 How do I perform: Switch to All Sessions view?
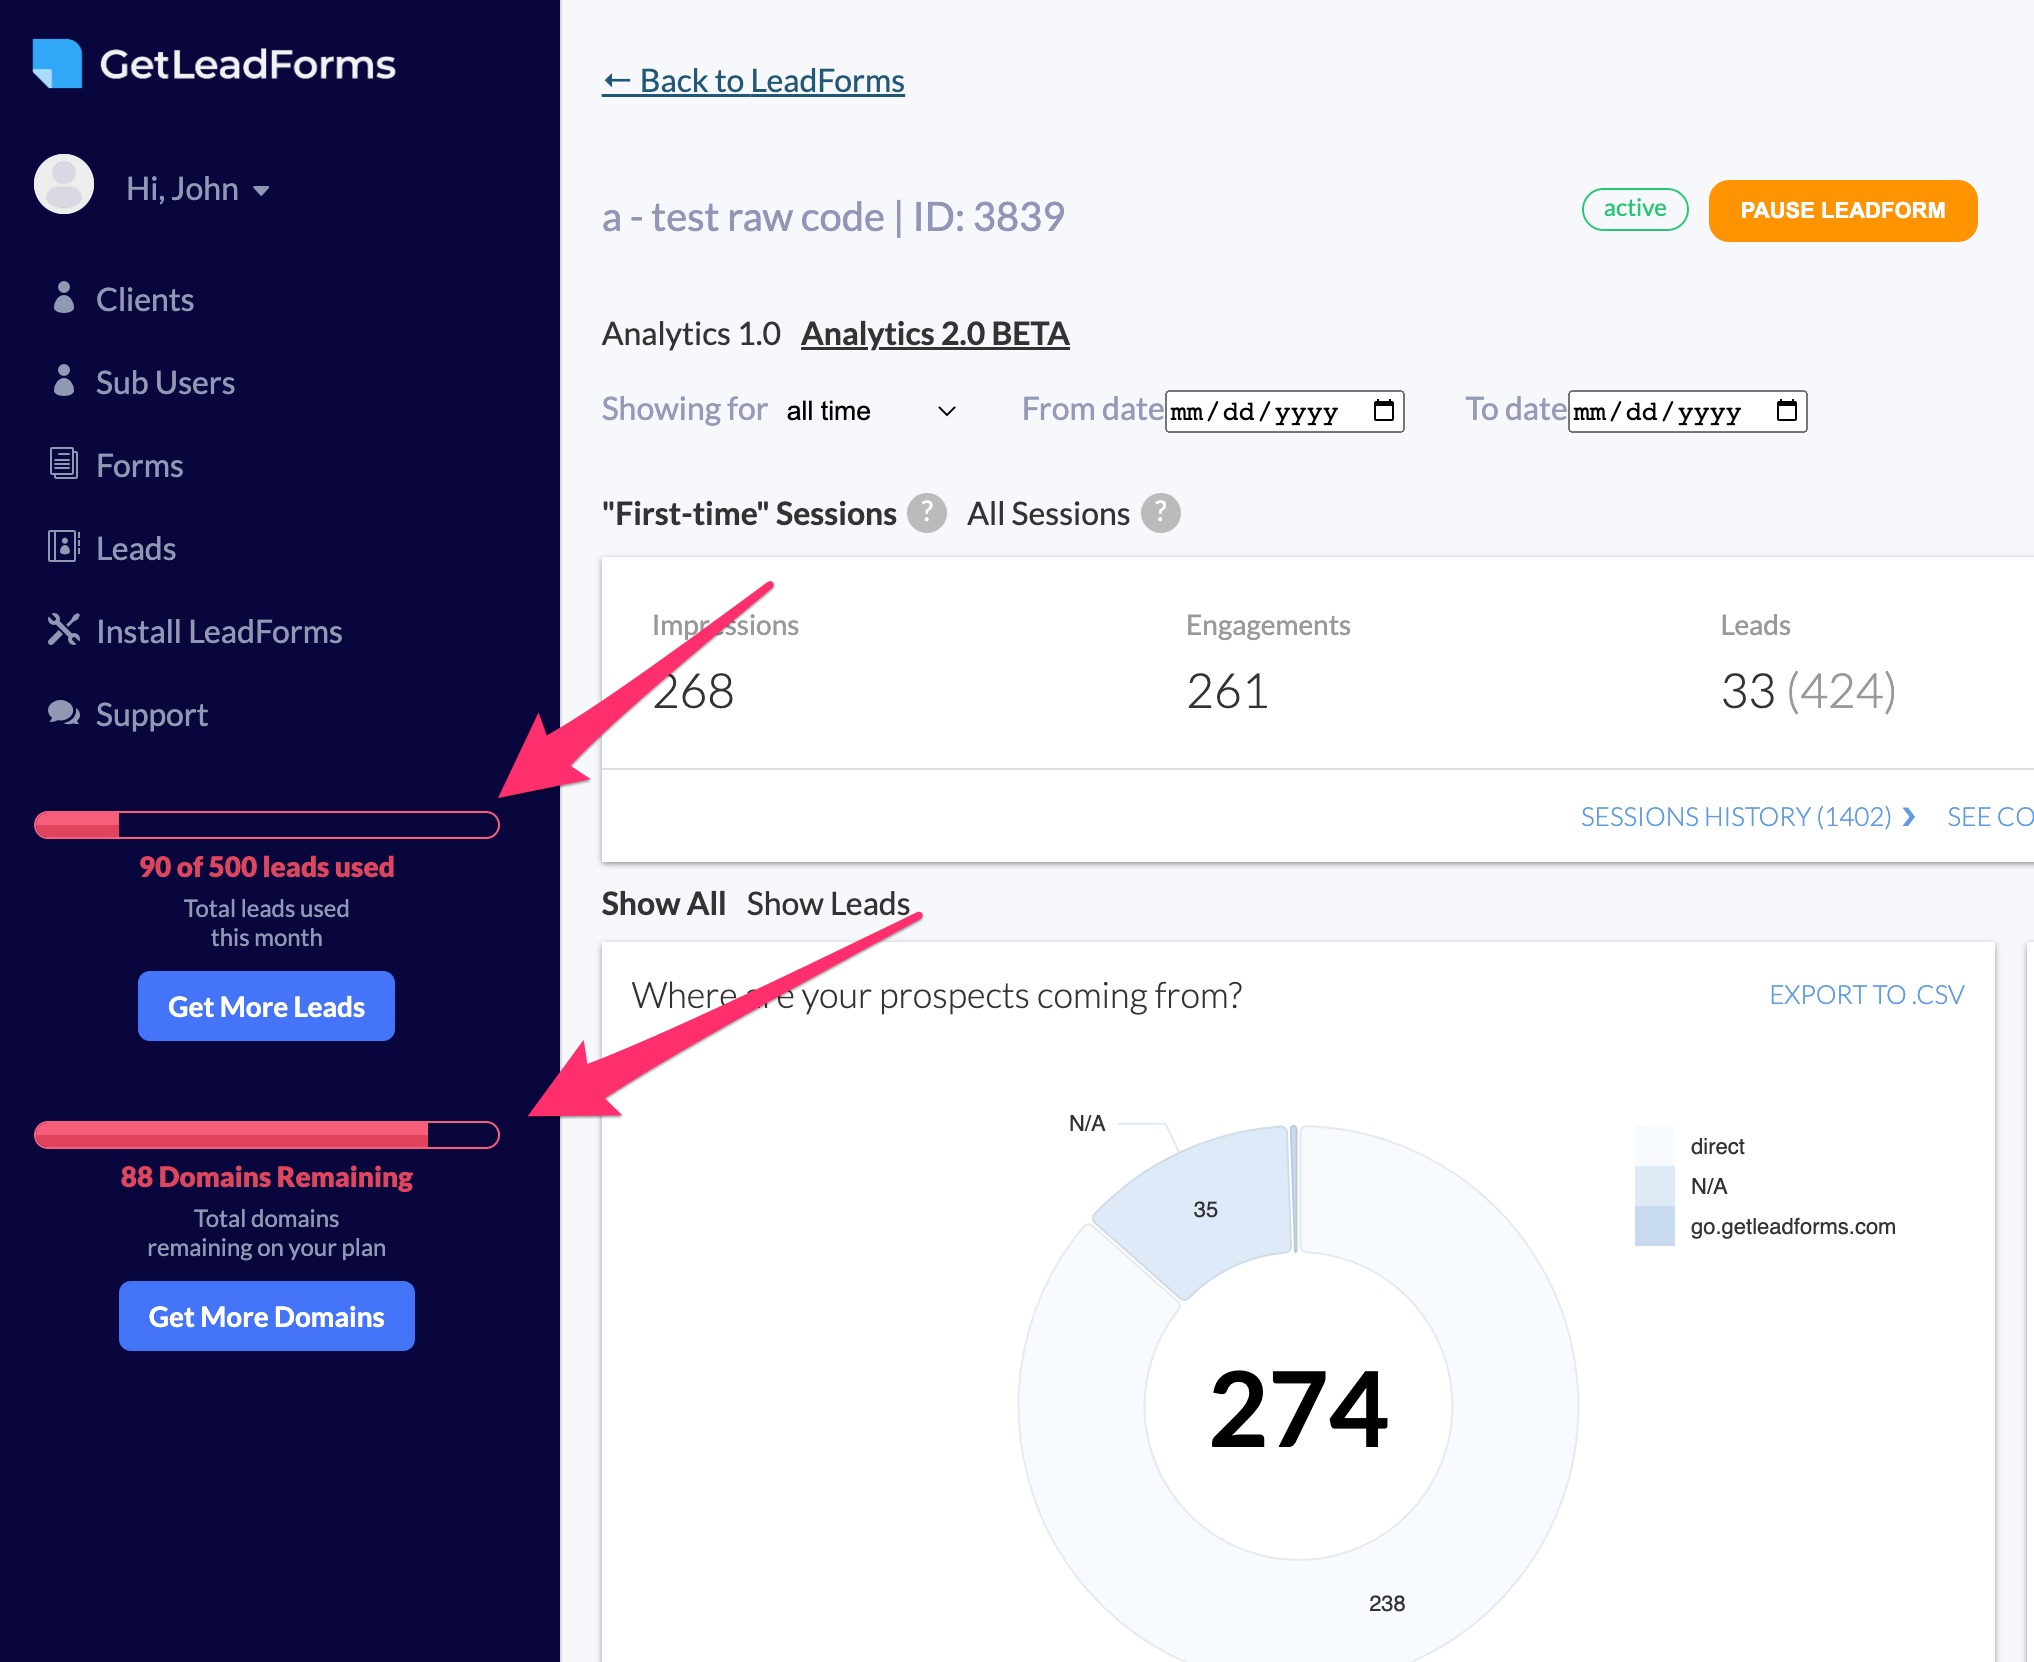click(1048, 514)
